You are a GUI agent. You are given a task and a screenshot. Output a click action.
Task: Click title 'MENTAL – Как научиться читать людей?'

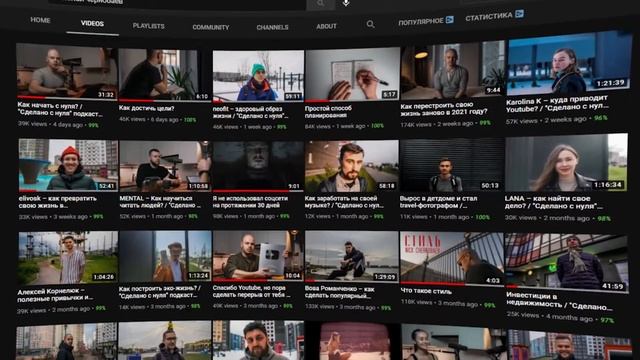coord(160,202)
